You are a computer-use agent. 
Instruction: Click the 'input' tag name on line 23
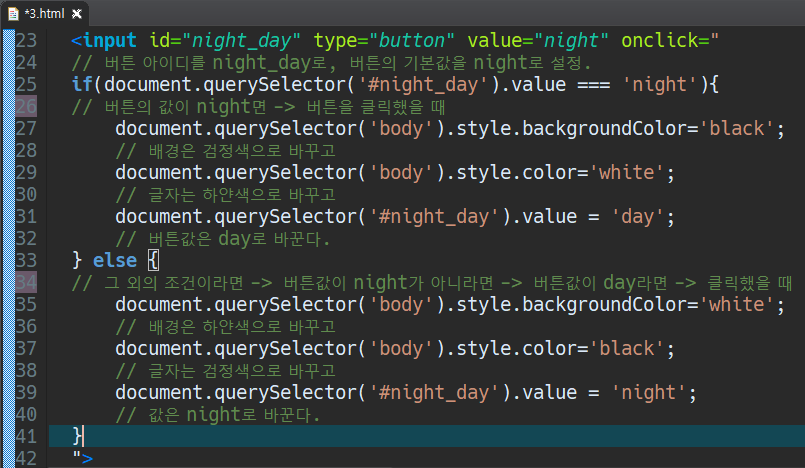click(109, 40)
